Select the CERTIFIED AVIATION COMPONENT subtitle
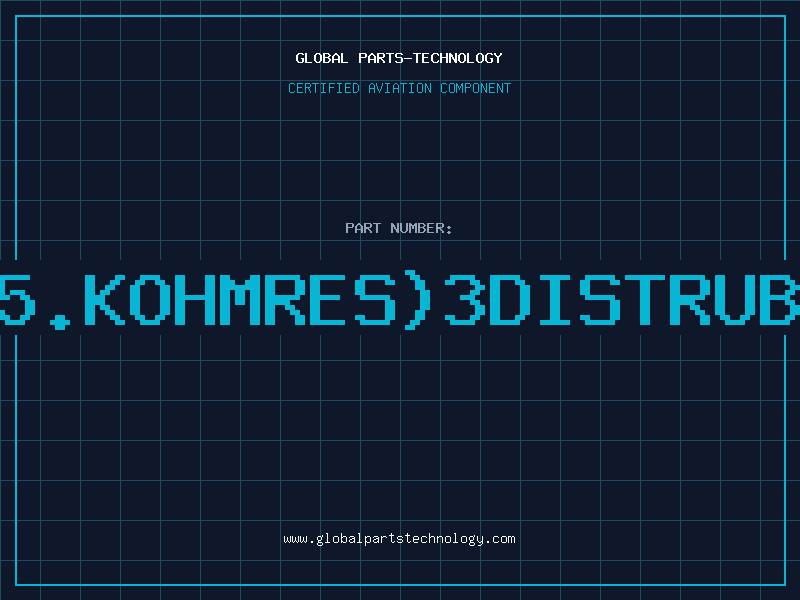The height and width of the screenshot is (600, 800). pos(399,88)
